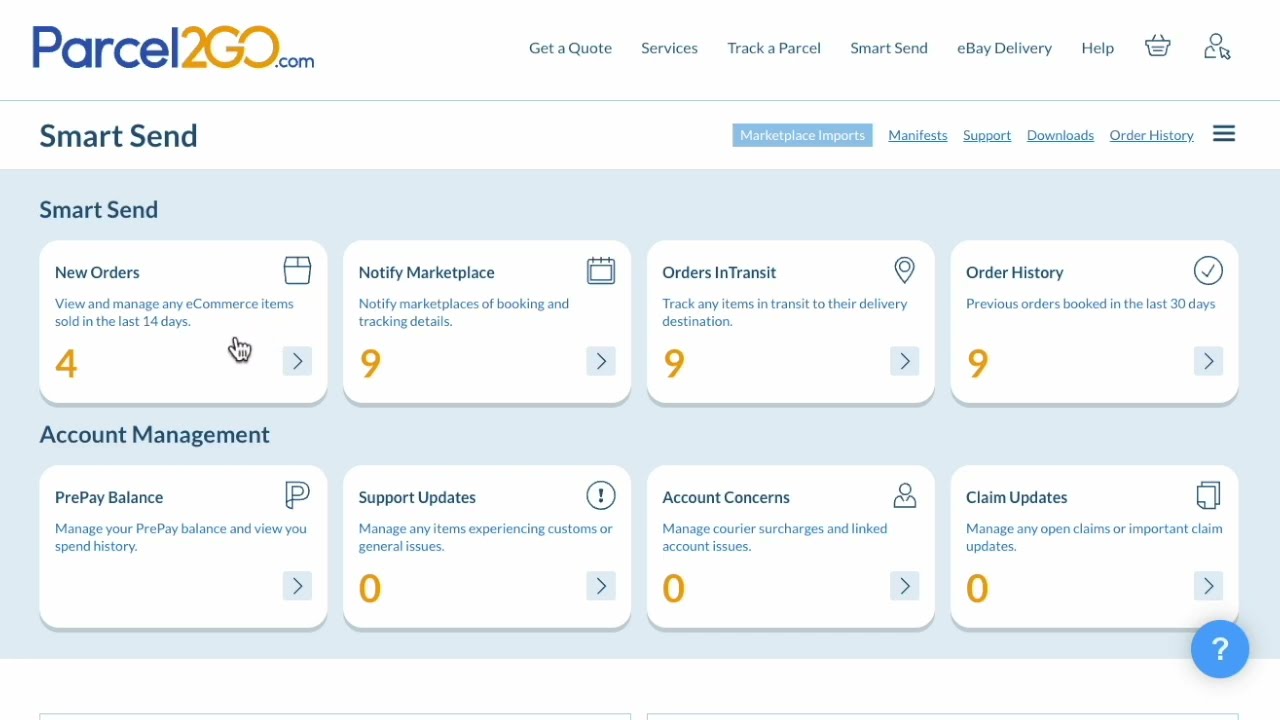Click the Account Concerns count of 0
The width and height of the screenshot is (1280, 720).
(x=674, y=589)
